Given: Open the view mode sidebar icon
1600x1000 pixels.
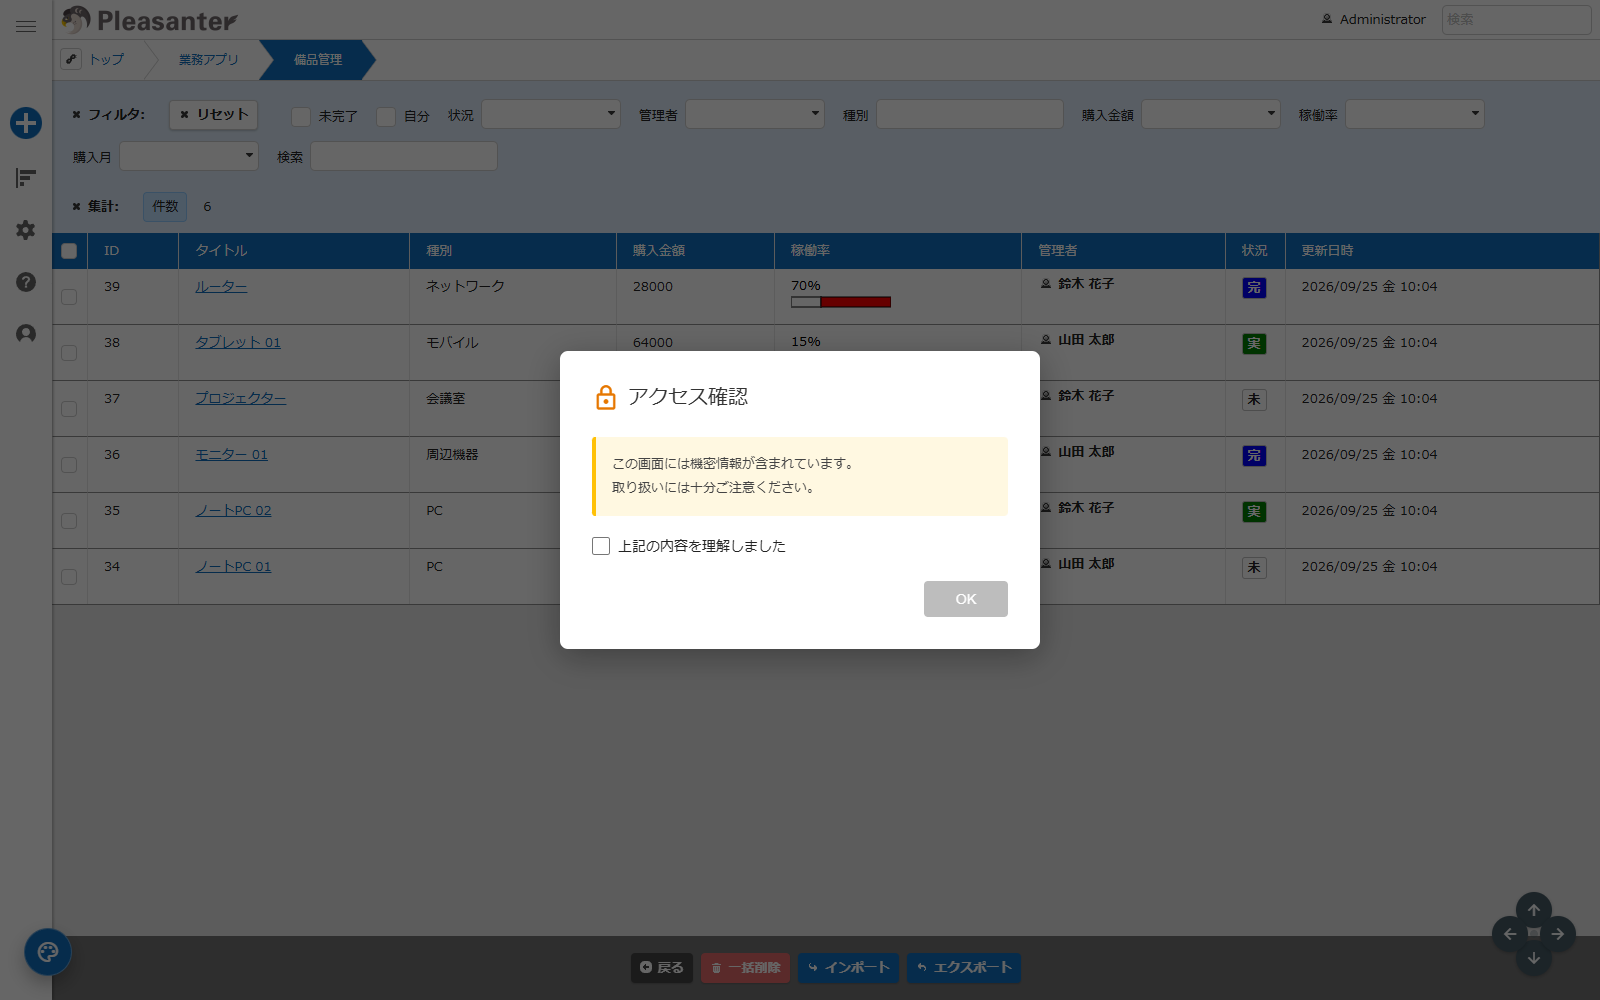Looking at the screenshot, I should (x=26, y=178).
